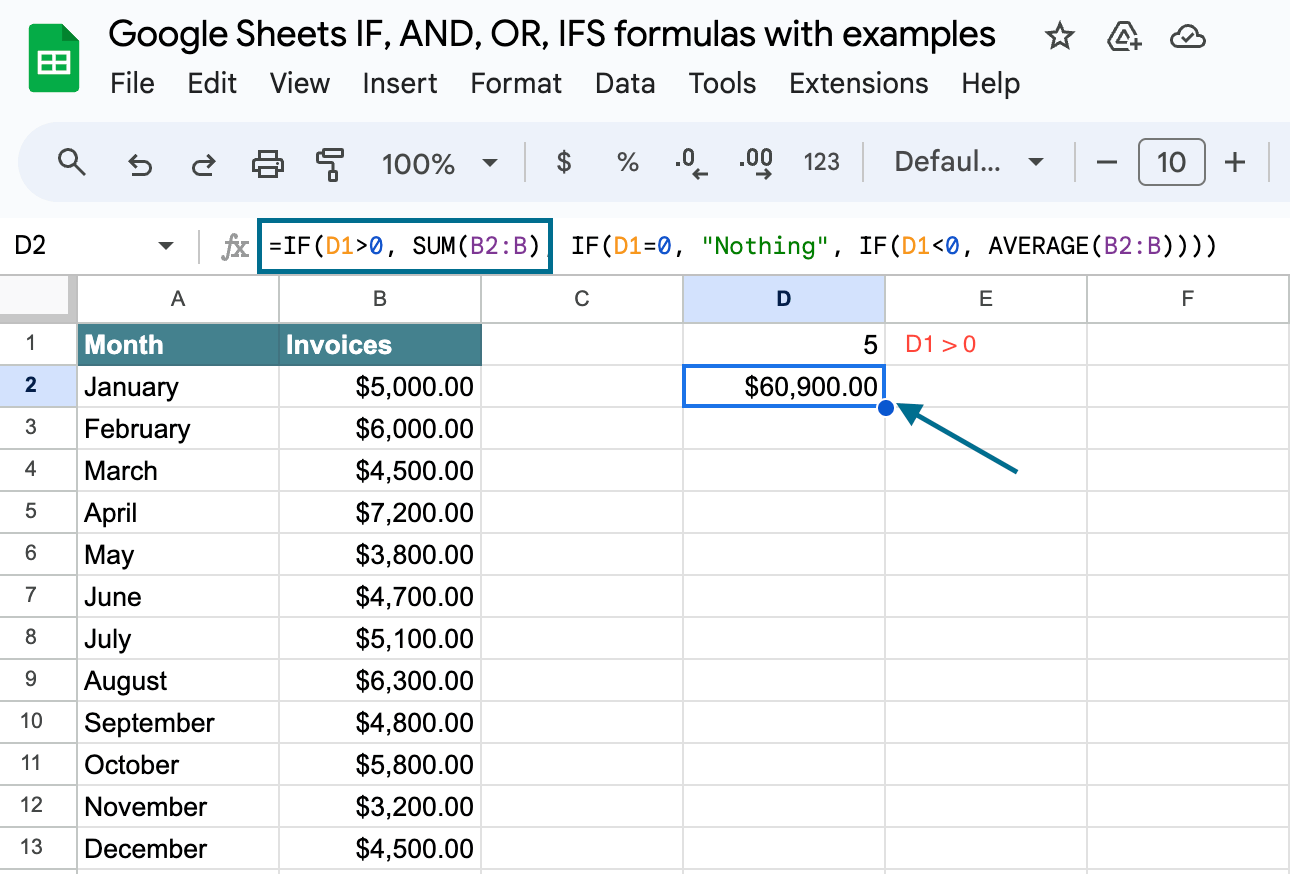Select the red 'D1 > 0' cell

pos(986,344)
